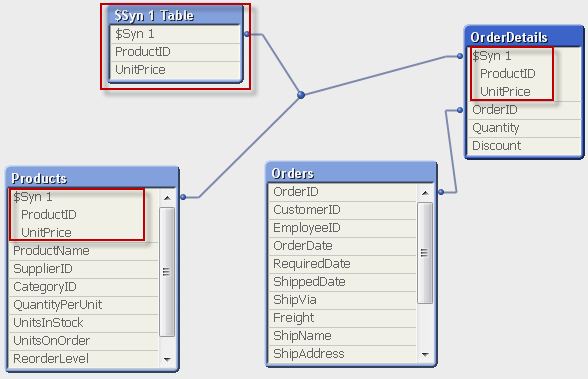Select the ShipAddress field
This screenshot has width=588, height=379.
(343, 354)
